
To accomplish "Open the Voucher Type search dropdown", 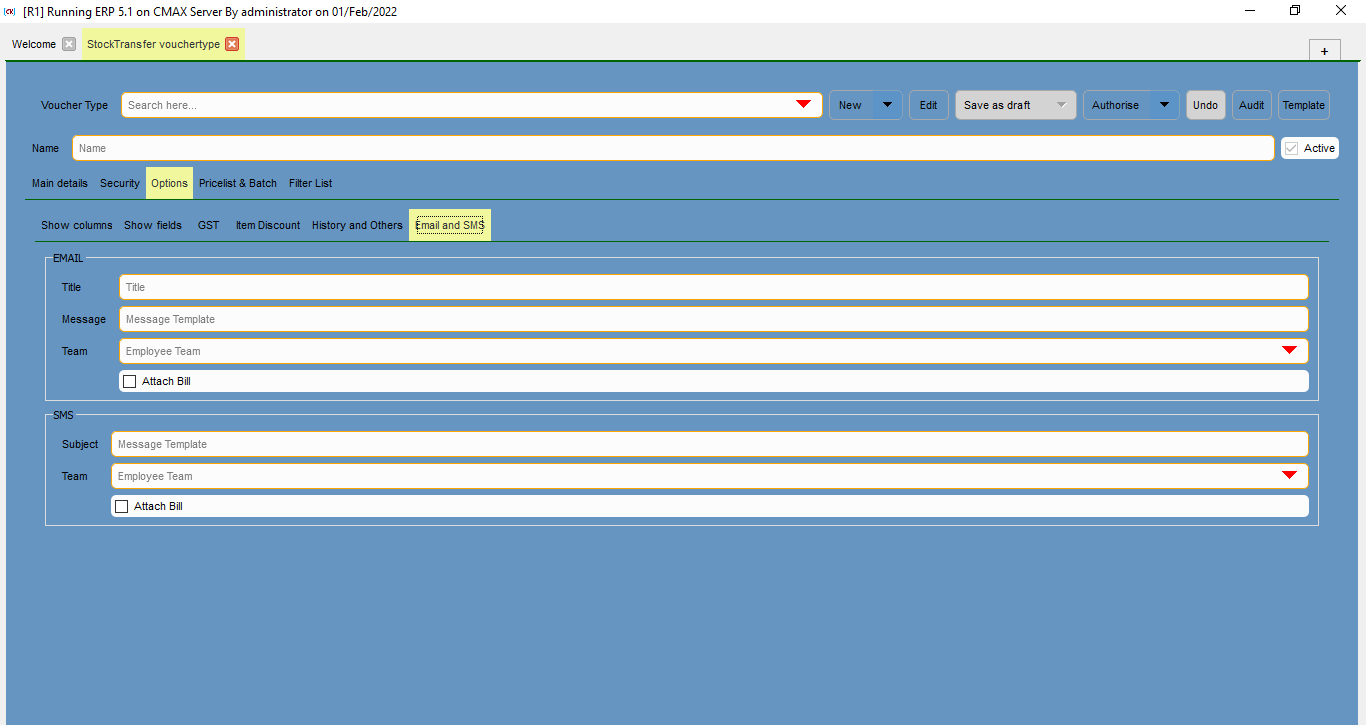I will pos(803,104).
